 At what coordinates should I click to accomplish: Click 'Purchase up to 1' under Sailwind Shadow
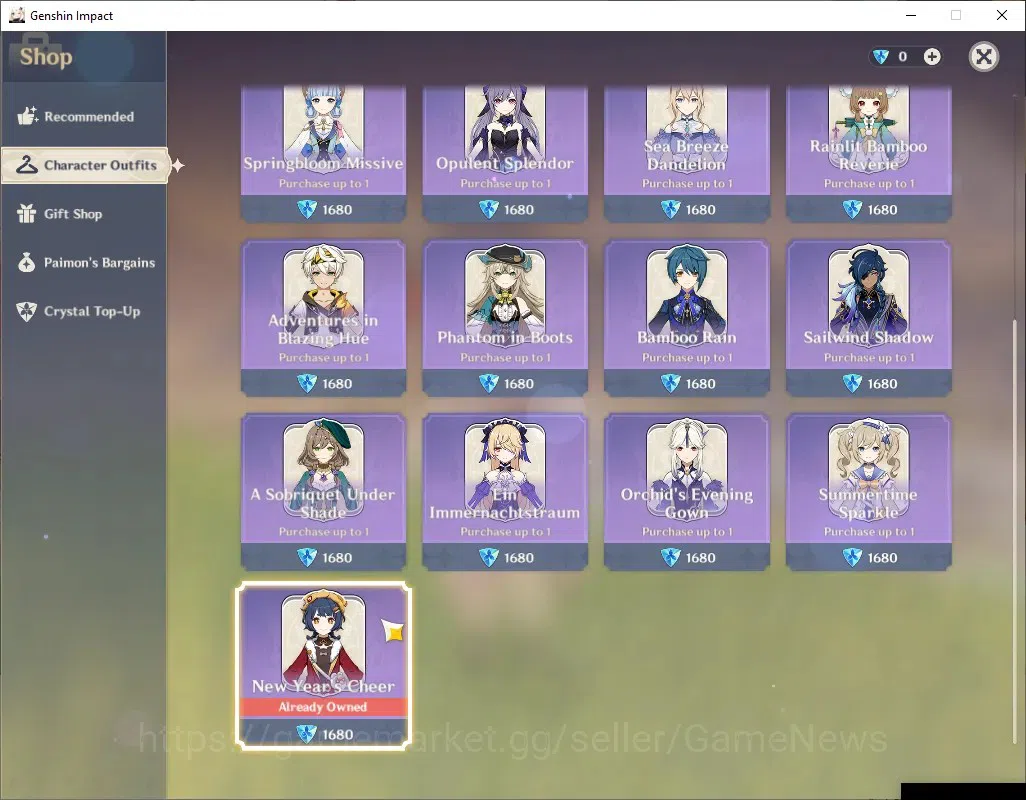click(869, 358)
